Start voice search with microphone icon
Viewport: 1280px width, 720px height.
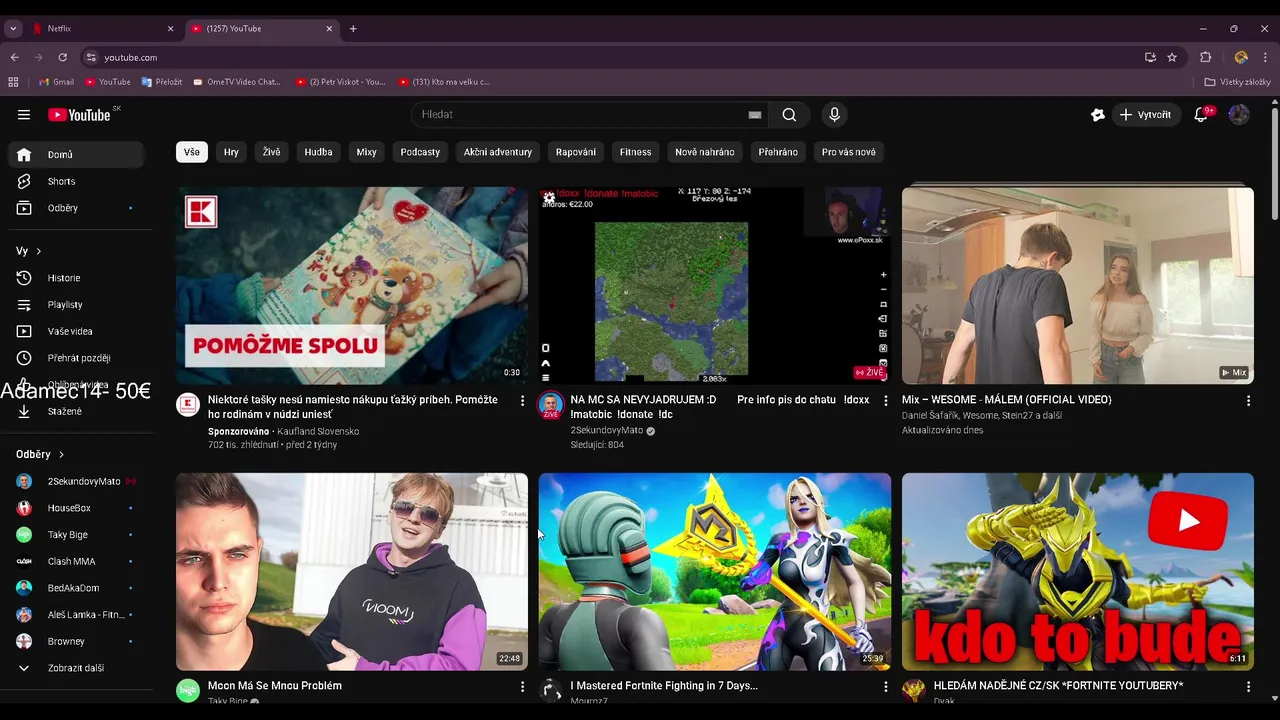pyautogui.click(x=834, y=115)
